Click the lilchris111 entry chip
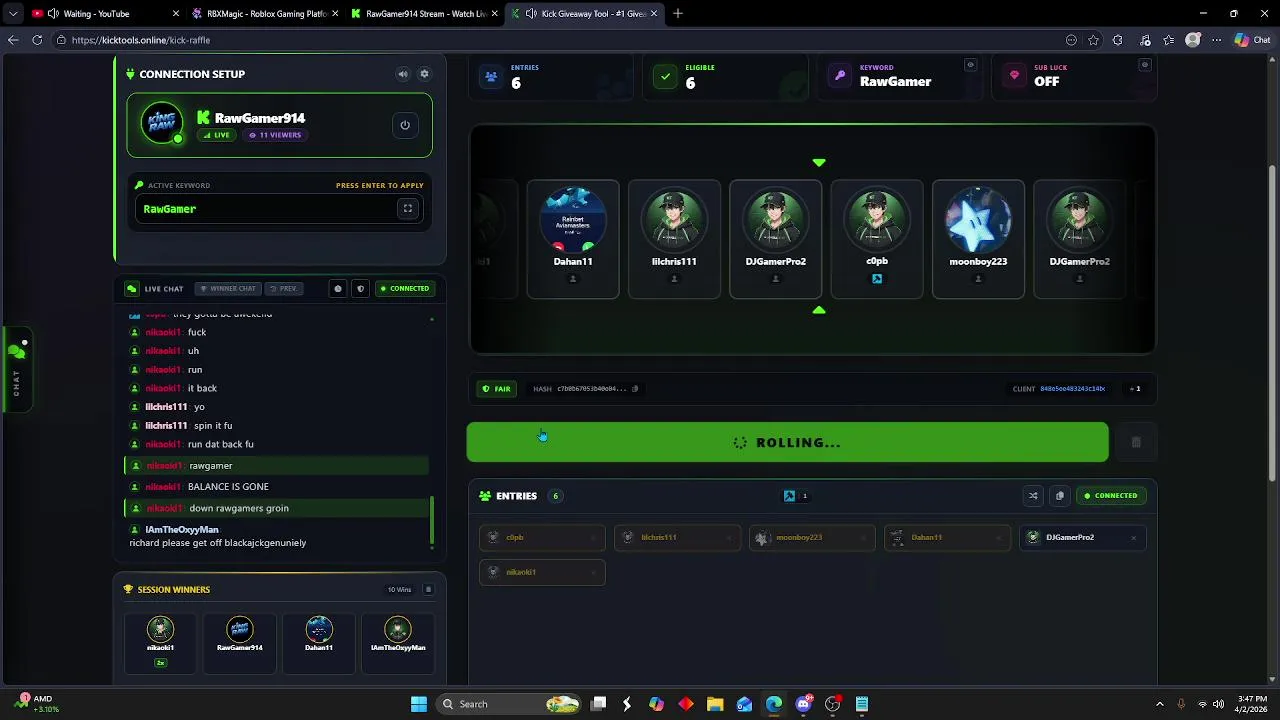This screenshot has height=720, width=1280. pos(677,538)
